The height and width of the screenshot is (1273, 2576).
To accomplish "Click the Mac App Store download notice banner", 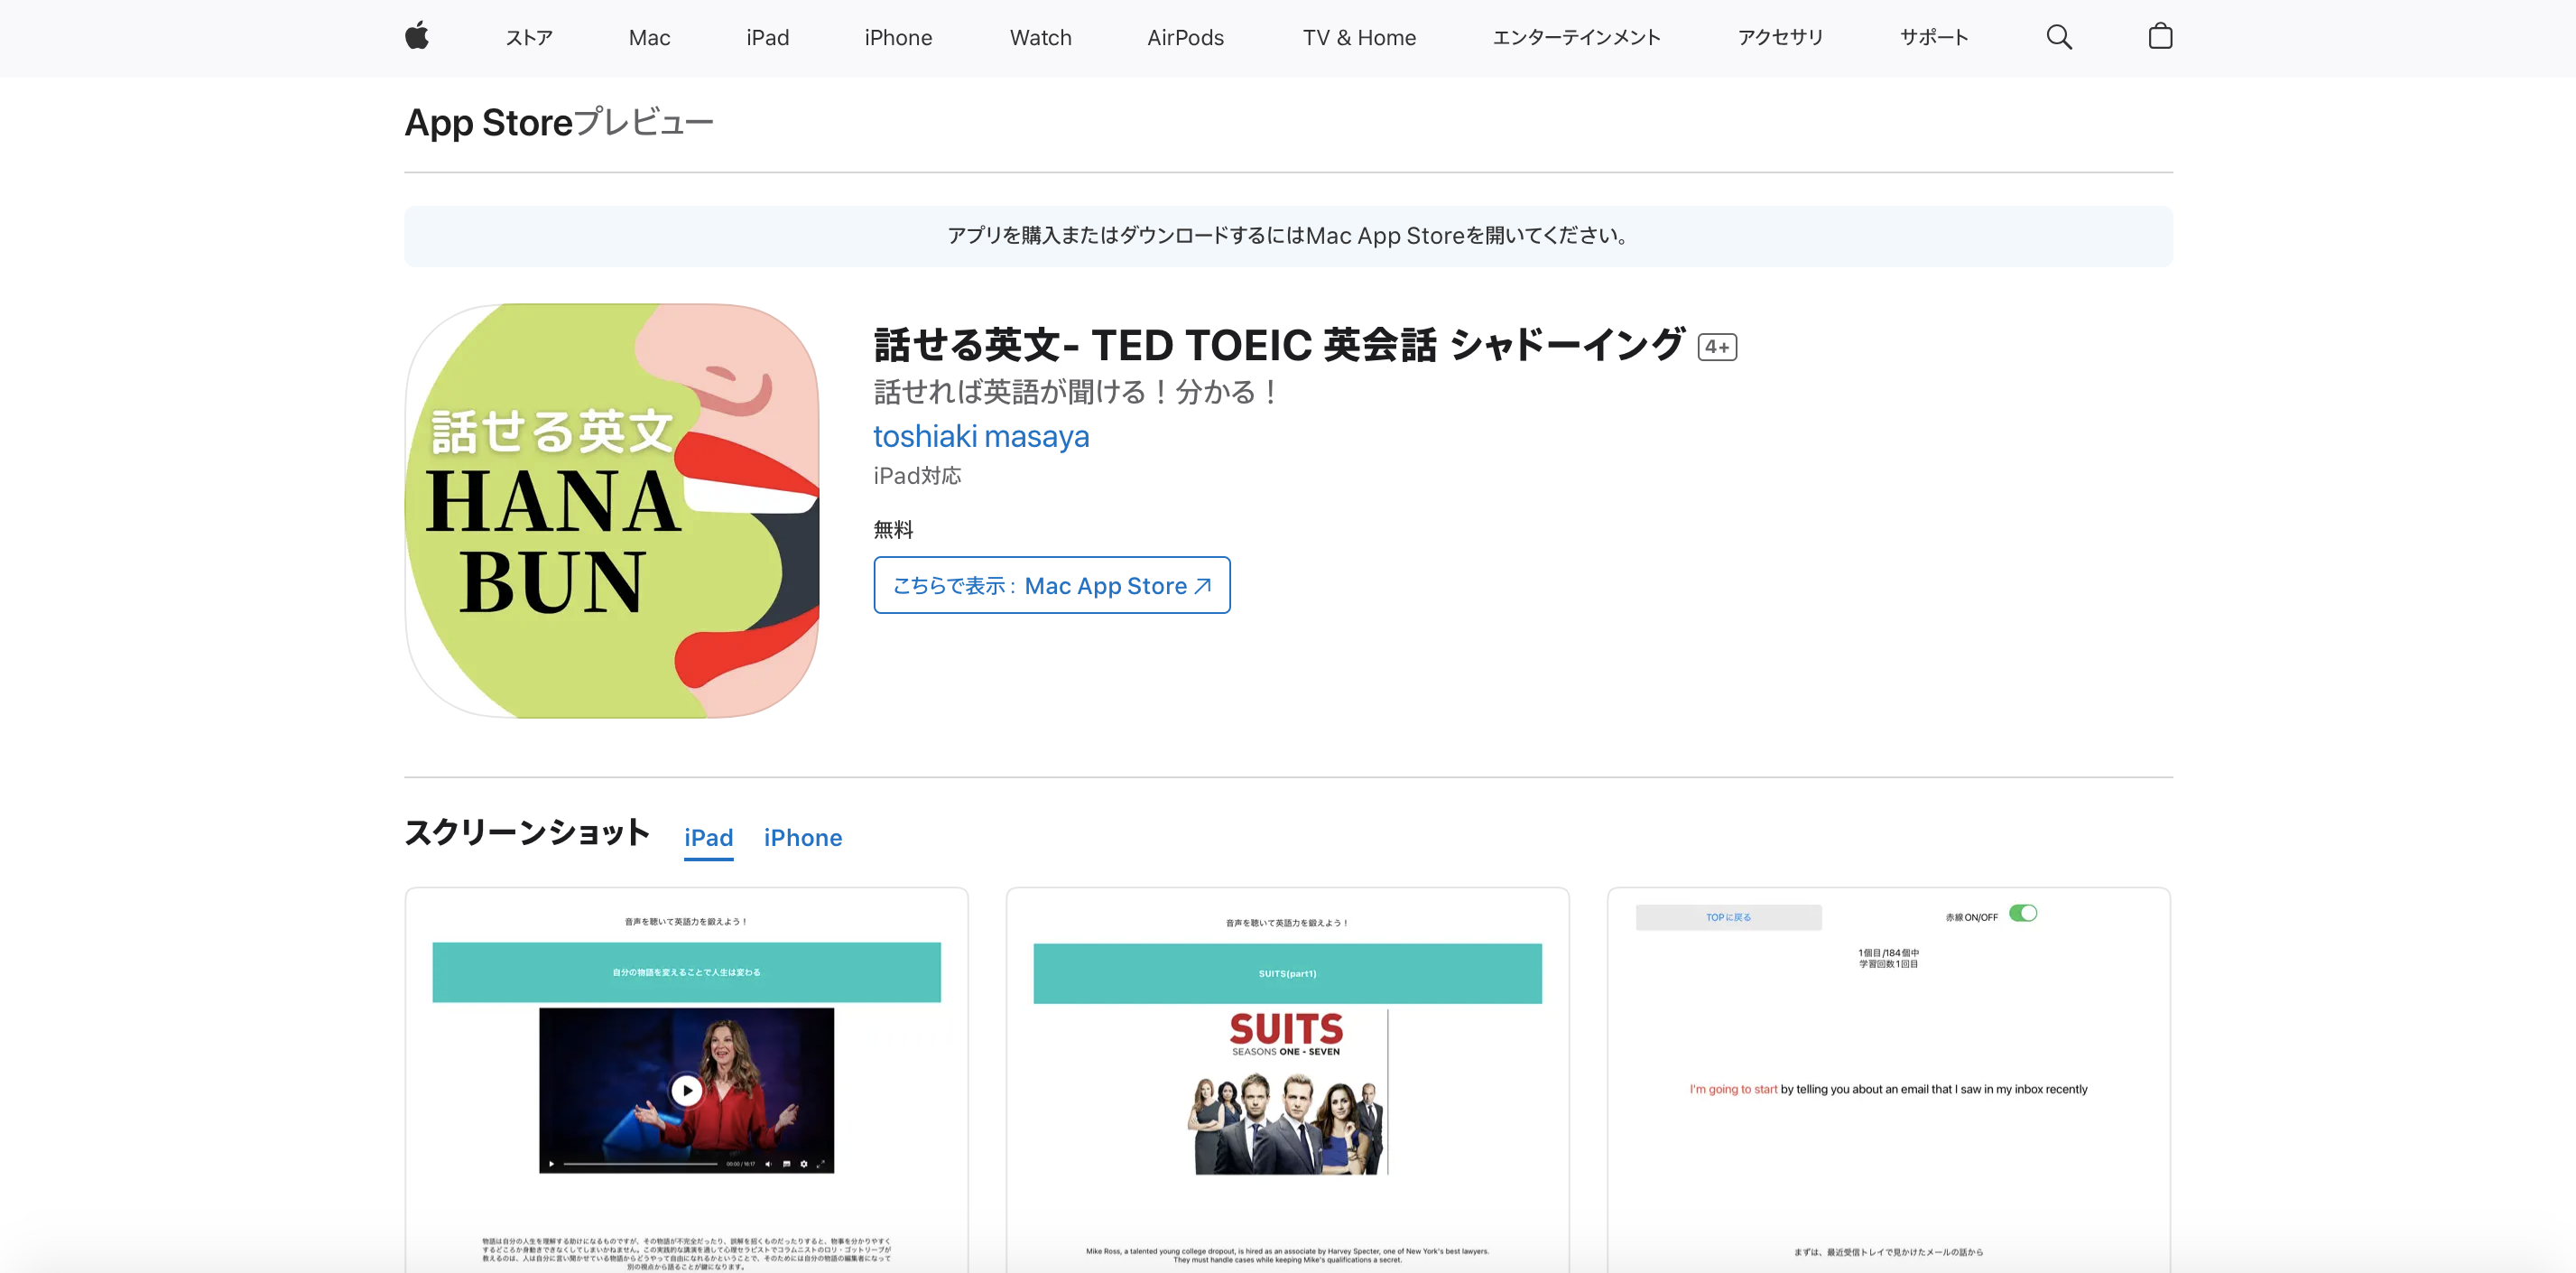I will tap(1288, 237).
